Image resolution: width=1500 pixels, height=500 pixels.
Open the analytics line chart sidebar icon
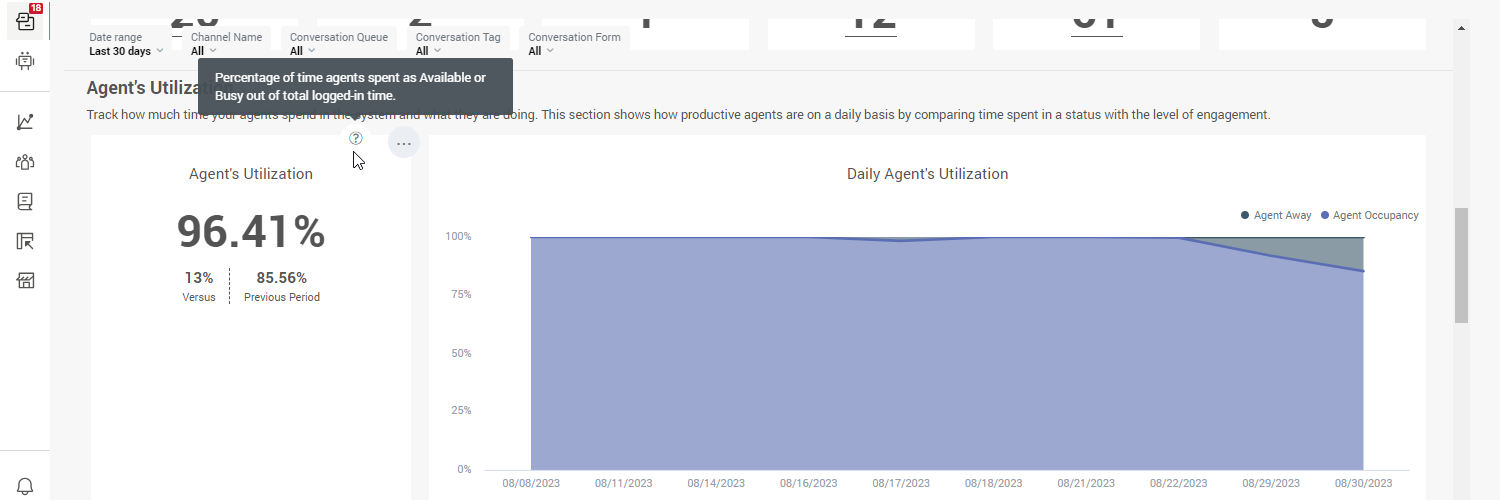point(25,122)
